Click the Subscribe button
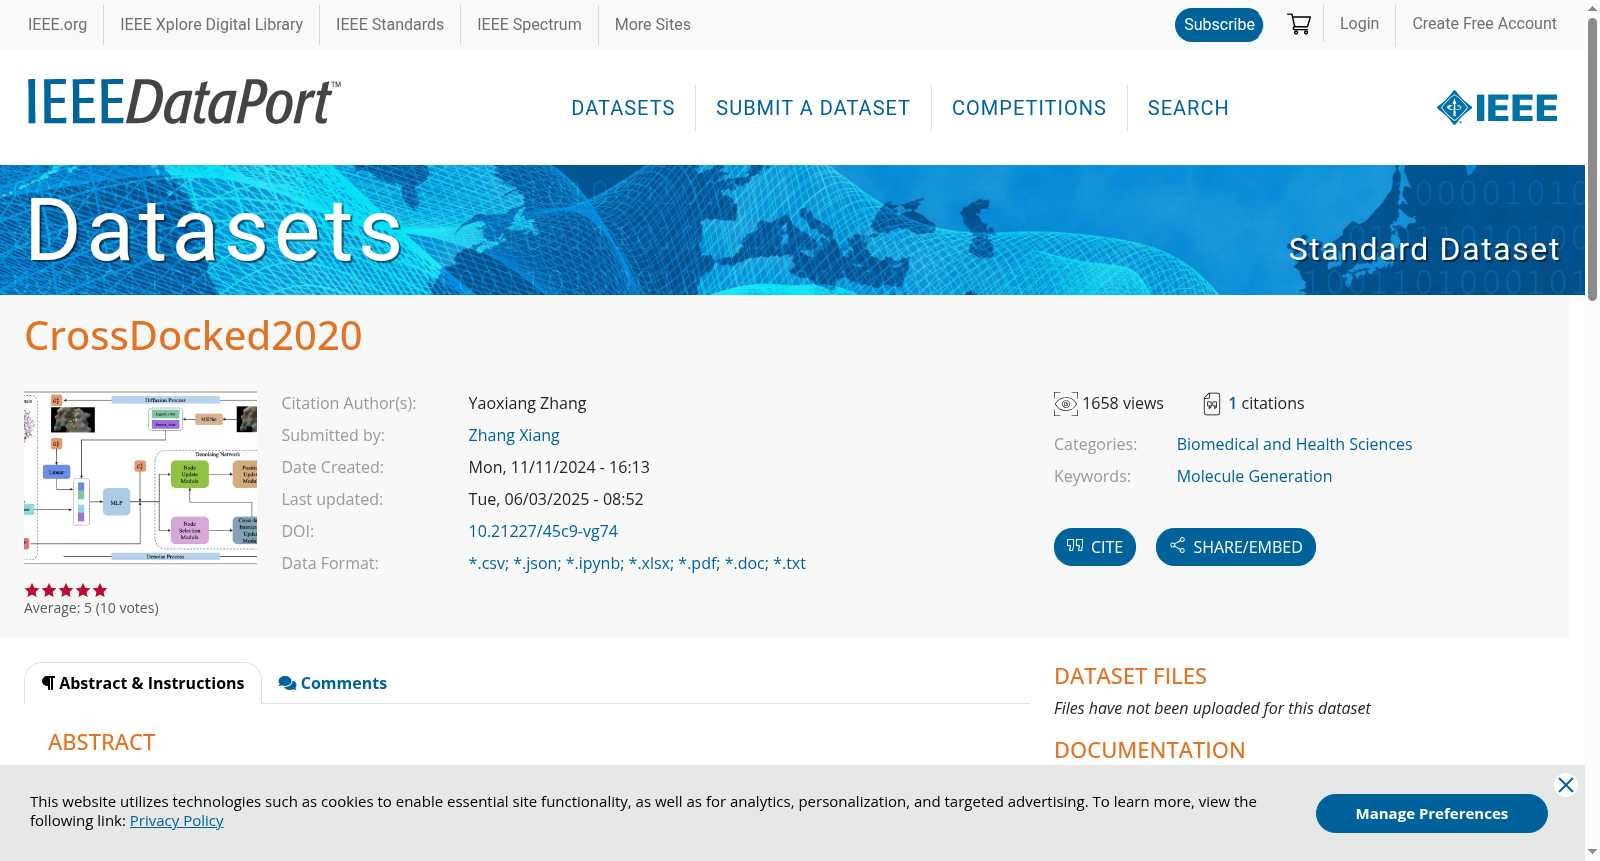 click(x=1219, y=25)
